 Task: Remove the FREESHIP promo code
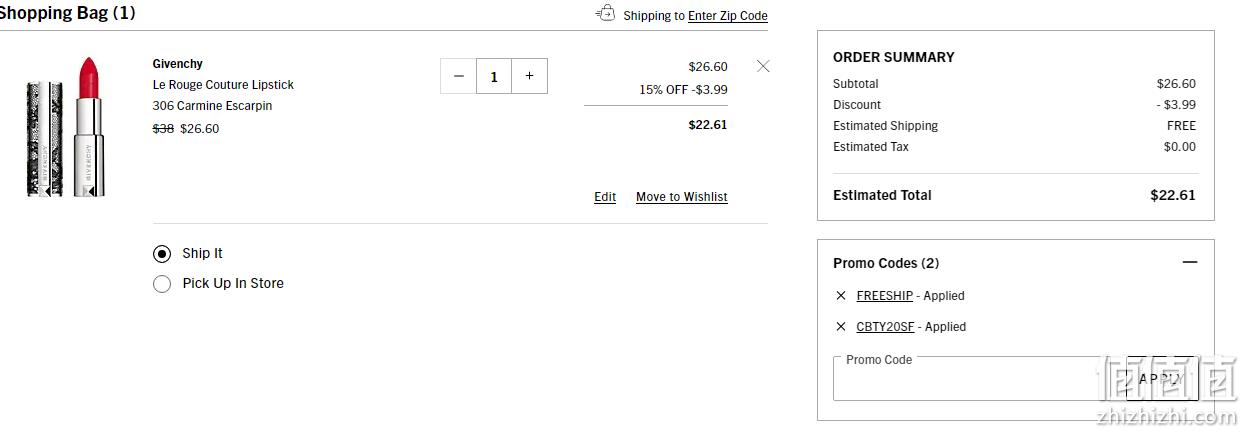pyautogui.click(x=841, y=296)
